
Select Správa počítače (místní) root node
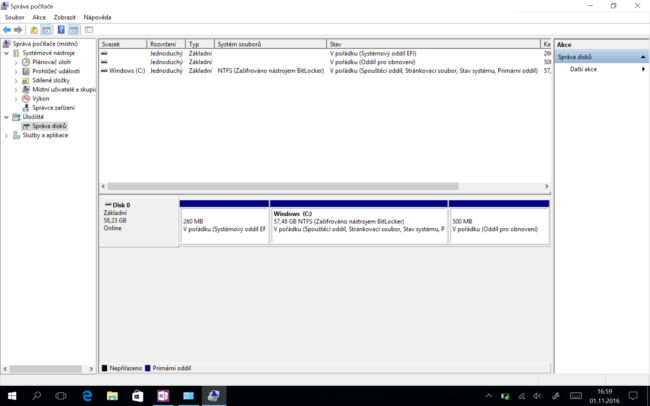(45, 44)
